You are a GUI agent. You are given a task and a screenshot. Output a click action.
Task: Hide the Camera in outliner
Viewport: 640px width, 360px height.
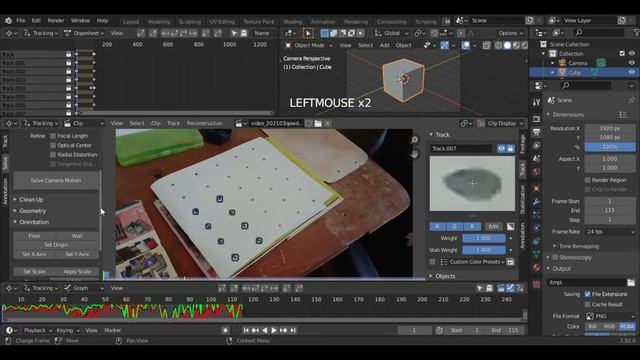[x=632, y=63]
